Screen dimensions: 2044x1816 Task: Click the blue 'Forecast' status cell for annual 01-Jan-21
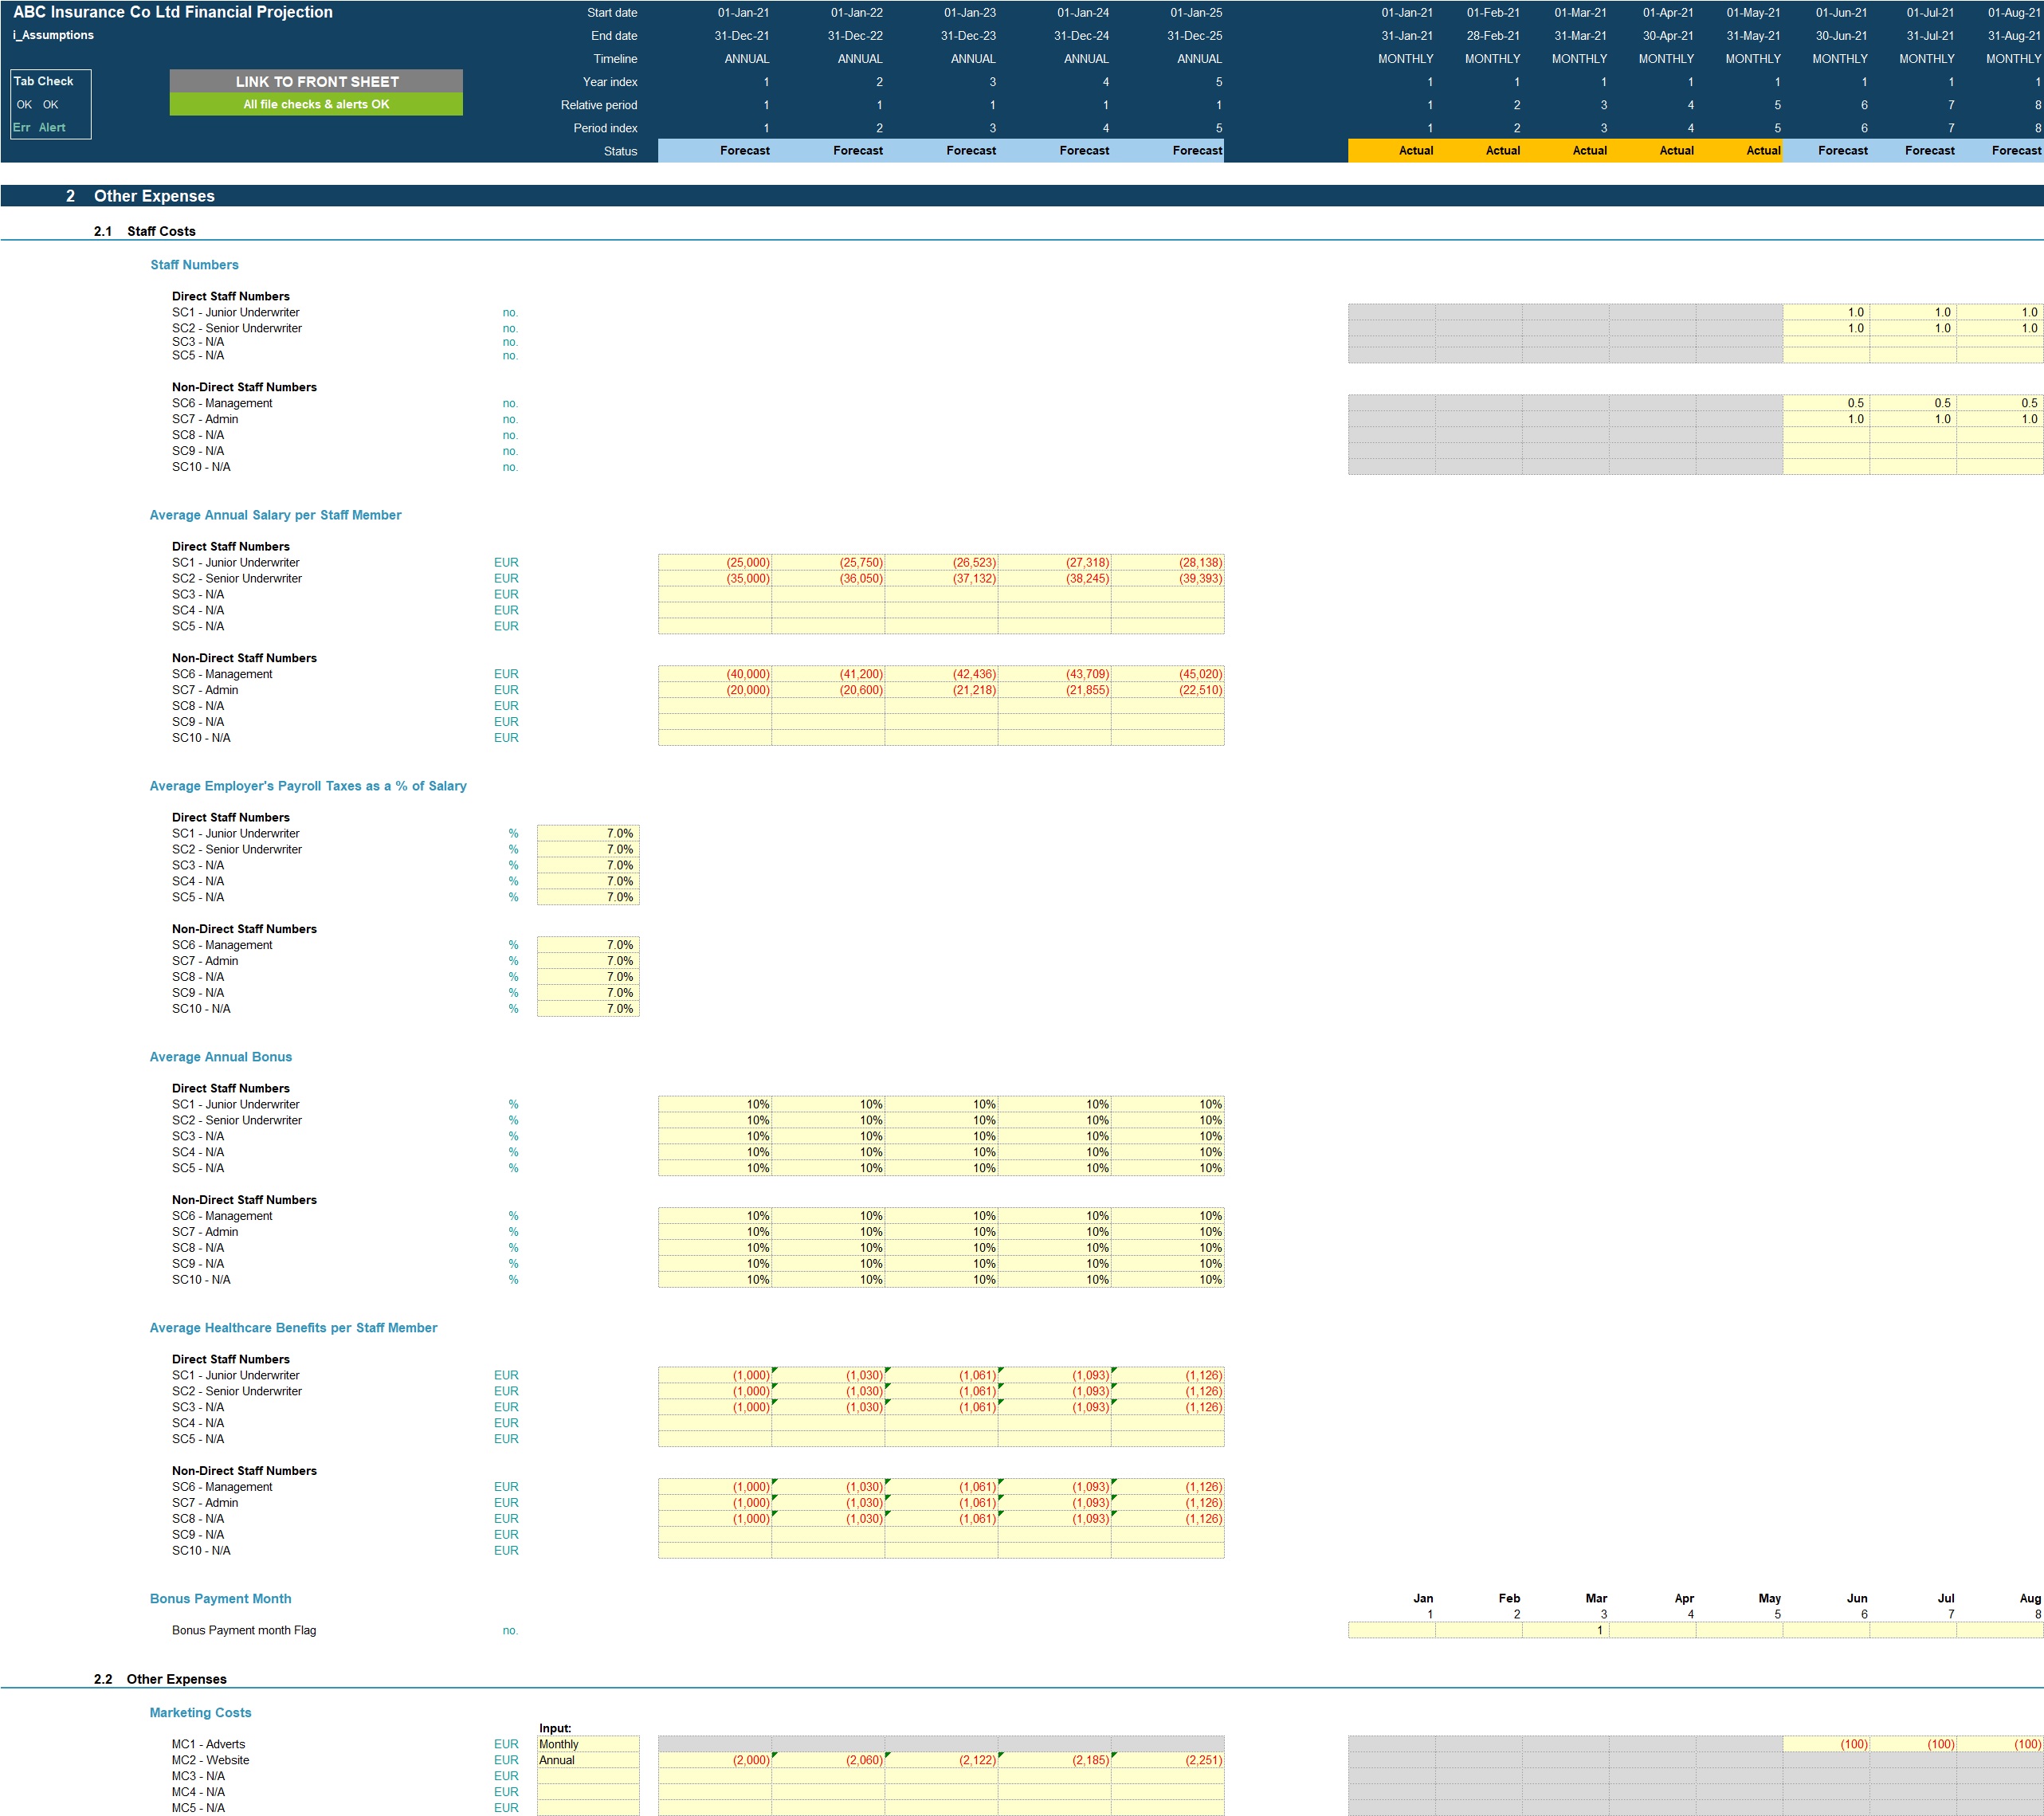pos(715,151)
